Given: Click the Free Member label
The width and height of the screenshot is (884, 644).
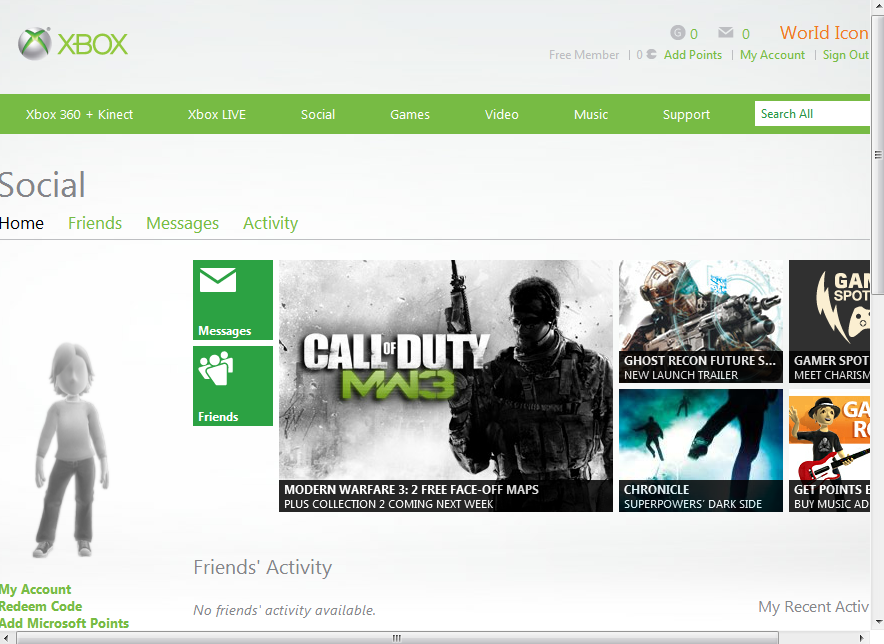Looking at the screenshot, I should point(584,55).
